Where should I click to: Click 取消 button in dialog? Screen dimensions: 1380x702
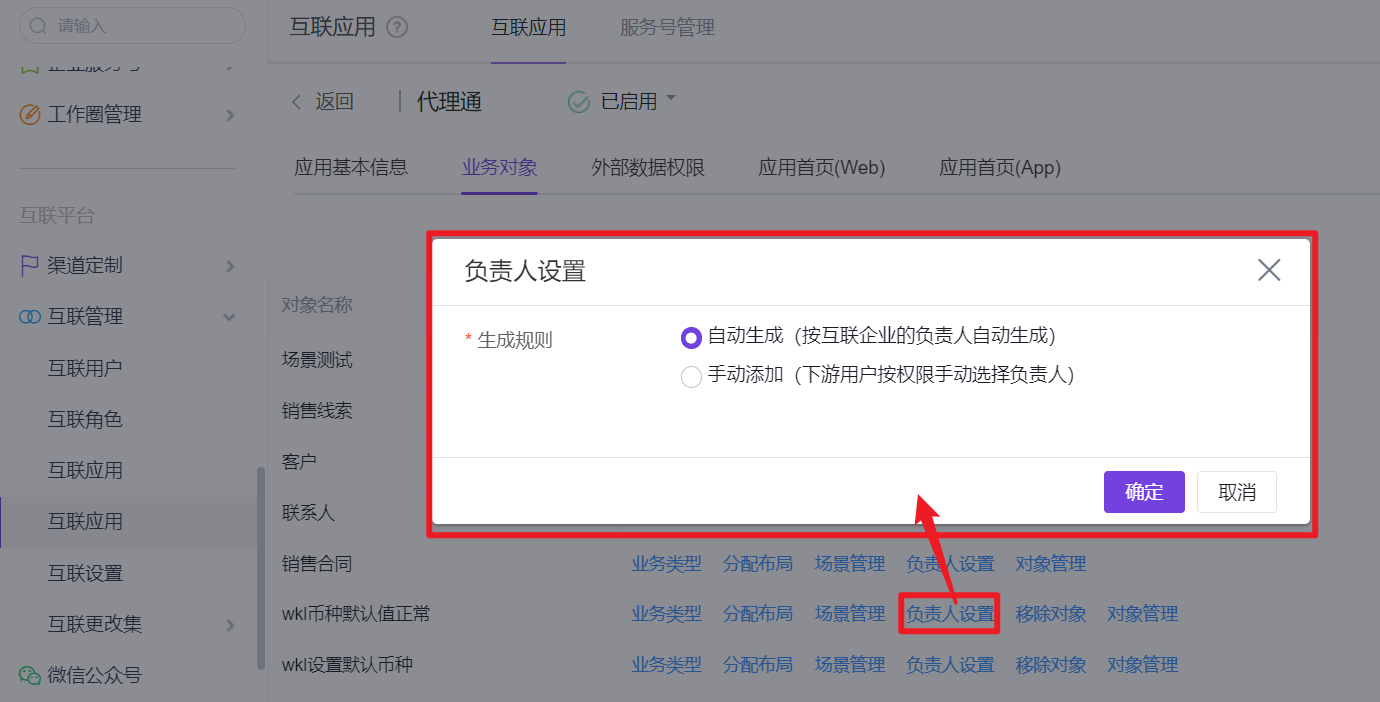[x=1237, y=492]
